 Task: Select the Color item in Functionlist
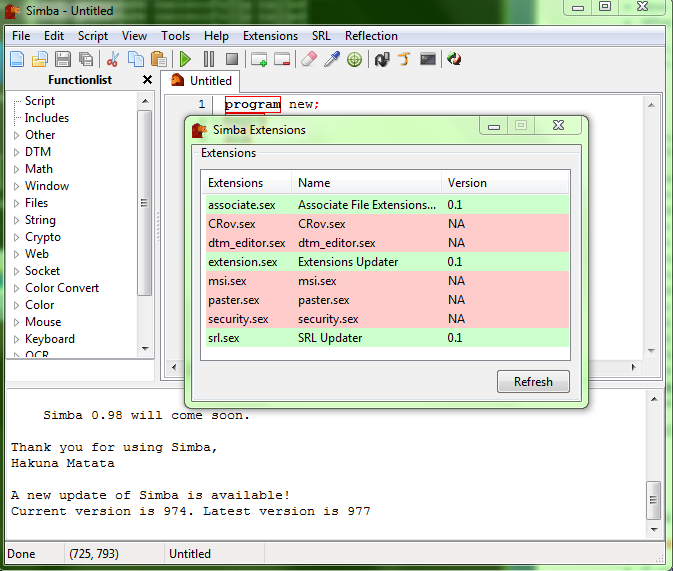39,305
